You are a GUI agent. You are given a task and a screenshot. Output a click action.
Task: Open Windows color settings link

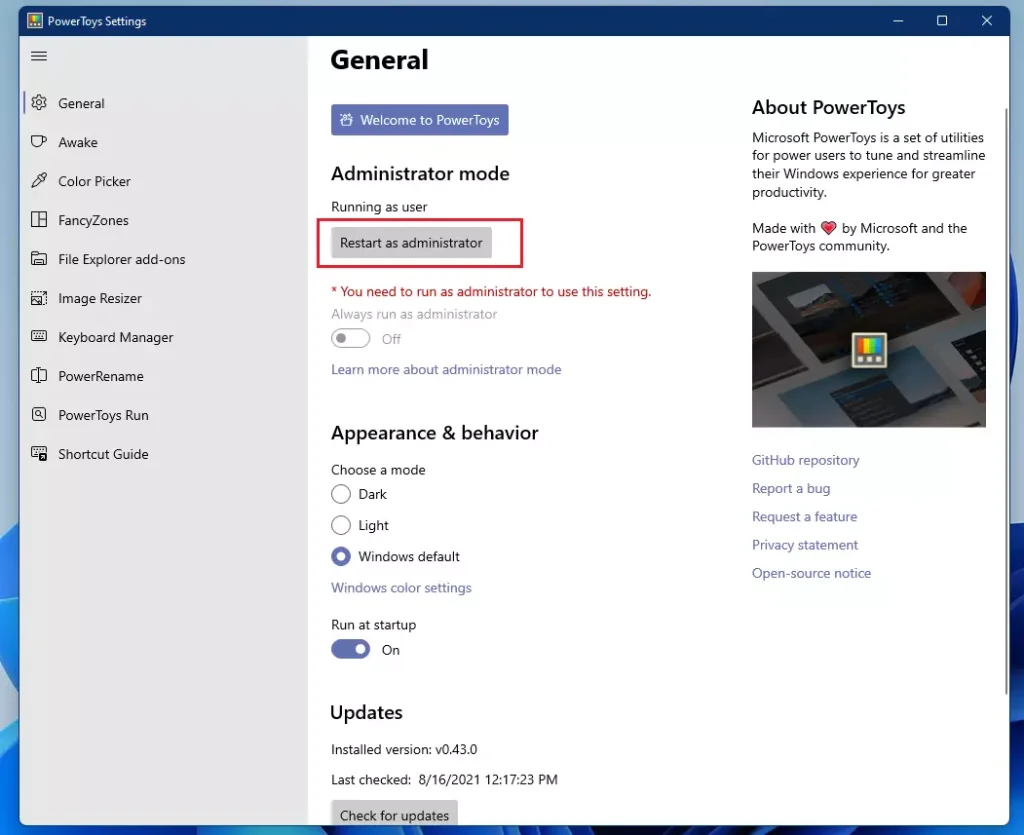[401, 588]
